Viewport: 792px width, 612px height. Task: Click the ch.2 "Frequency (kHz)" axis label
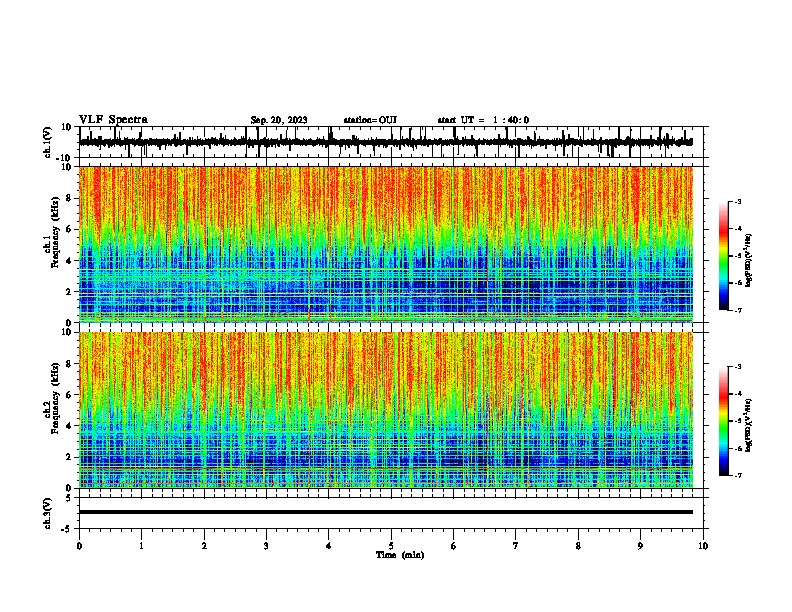coord(55,398)
